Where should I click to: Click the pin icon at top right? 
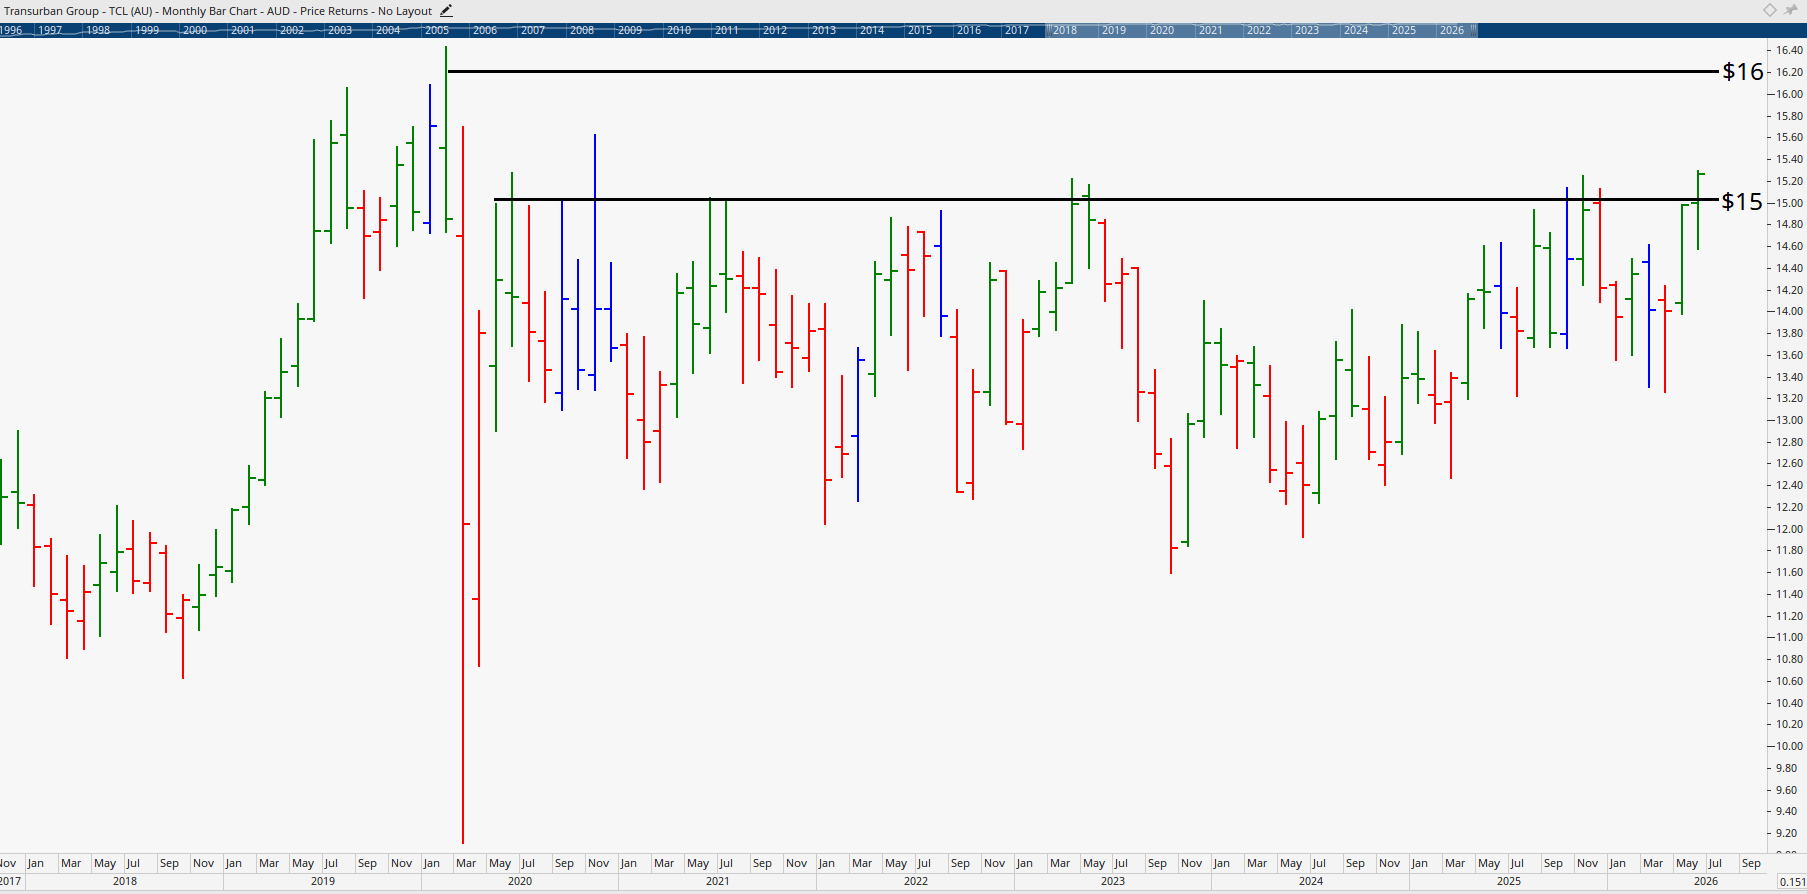click(x=1791, y=10)
